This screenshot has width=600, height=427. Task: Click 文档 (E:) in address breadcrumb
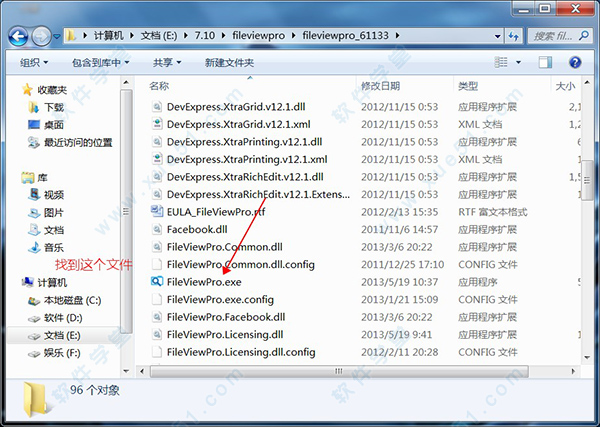[x=159, y=36]
